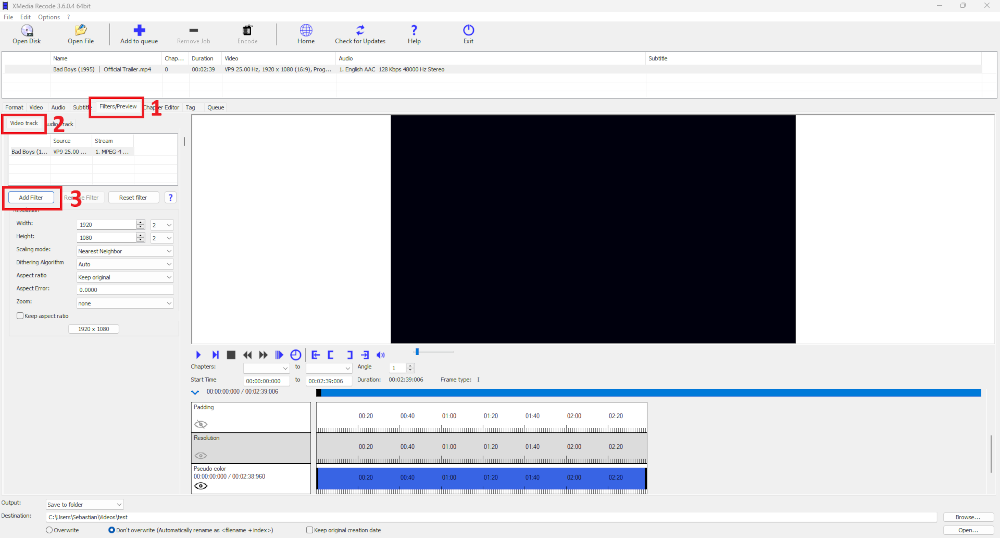Open Disk from the top toolbar
The height and width of the screenshot is (538, 1000).
point(27,34)
